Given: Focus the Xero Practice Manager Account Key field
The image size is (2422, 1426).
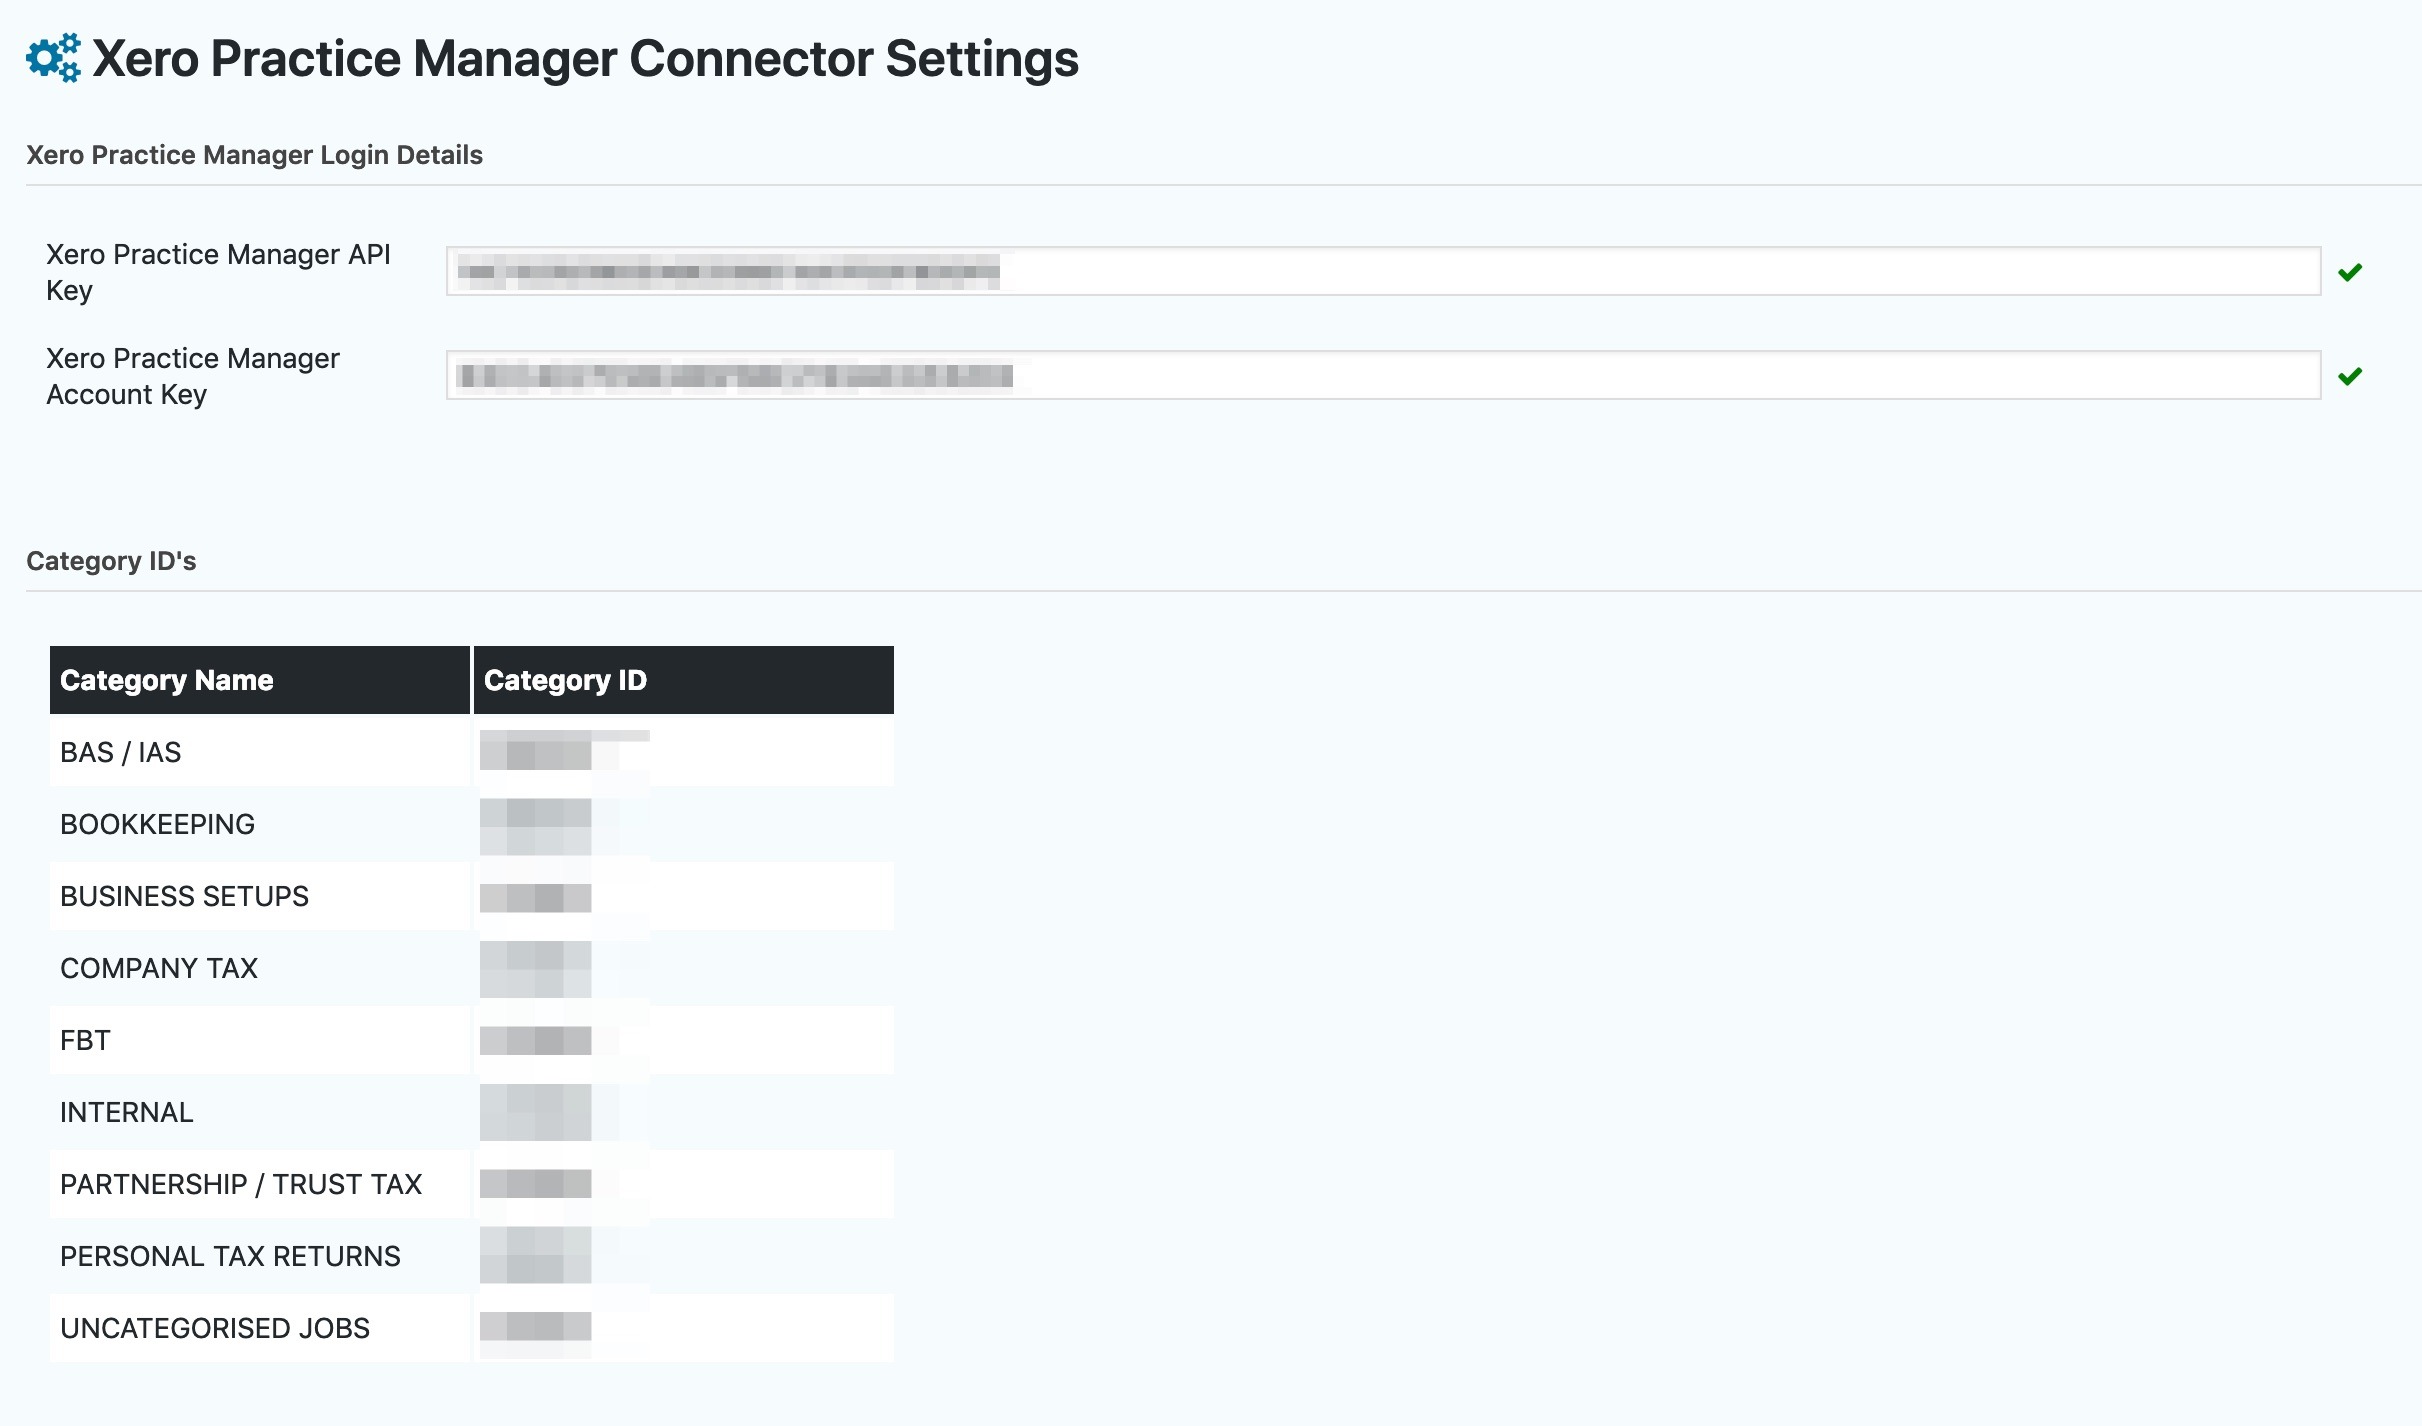Looking at the screenshot, I should point(1383,375).
